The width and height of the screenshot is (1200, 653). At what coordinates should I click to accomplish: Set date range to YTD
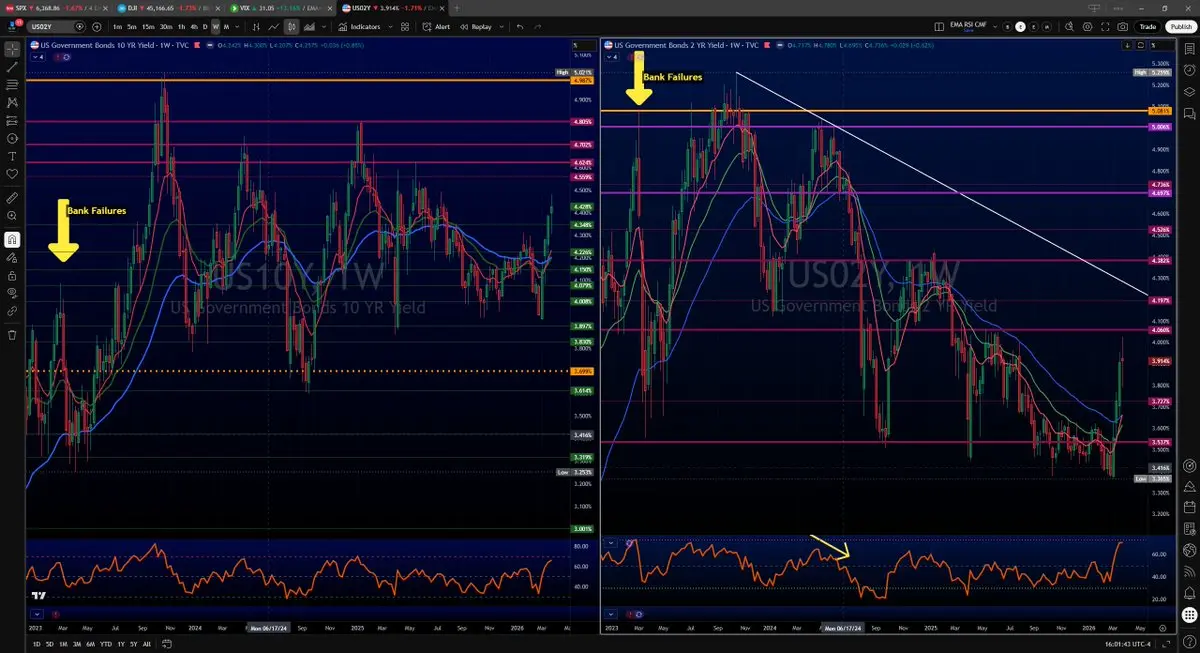pos(106,644)
